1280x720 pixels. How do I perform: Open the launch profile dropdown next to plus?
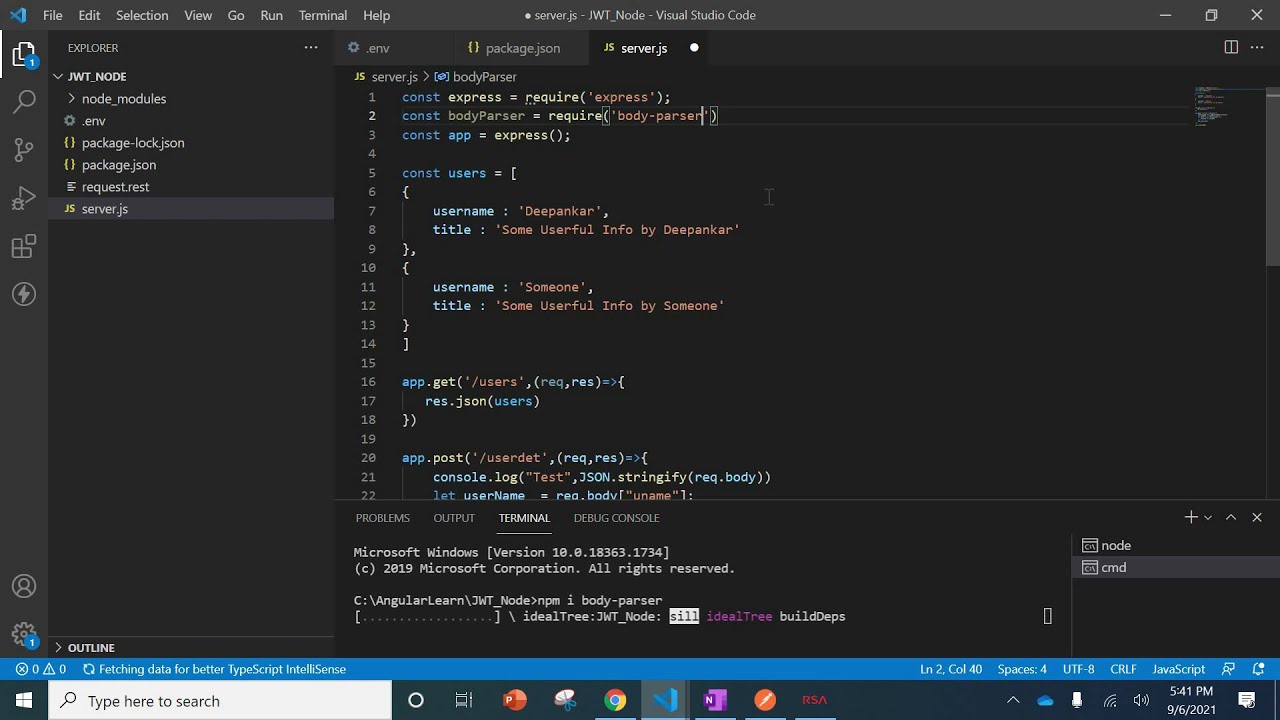[1208, 518]
